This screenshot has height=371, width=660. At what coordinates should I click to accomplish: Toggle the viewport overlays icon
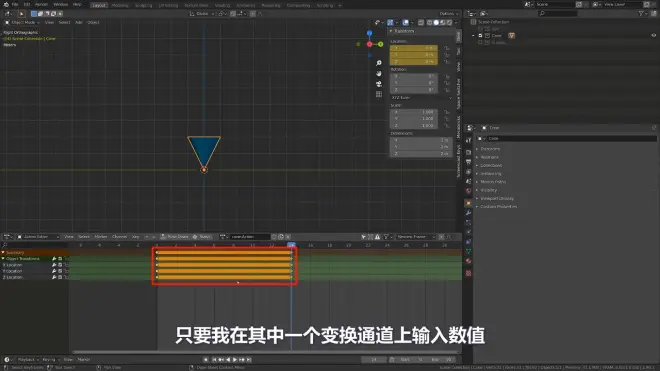click(x=405, y=22)
